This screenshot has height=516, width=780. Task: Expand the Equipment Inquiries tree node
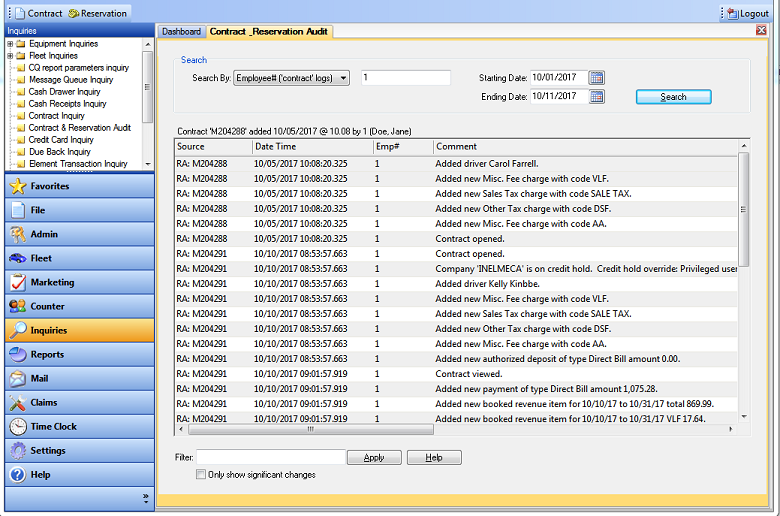click(x=10, y=44)
